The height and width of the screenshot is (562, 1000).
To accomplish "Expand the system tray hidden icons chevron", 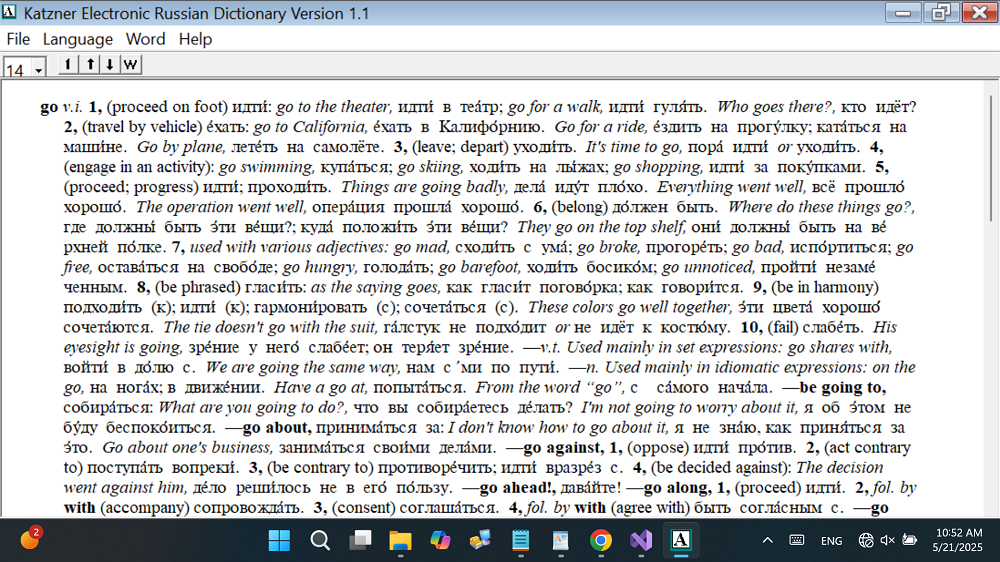I will point(767,540).
